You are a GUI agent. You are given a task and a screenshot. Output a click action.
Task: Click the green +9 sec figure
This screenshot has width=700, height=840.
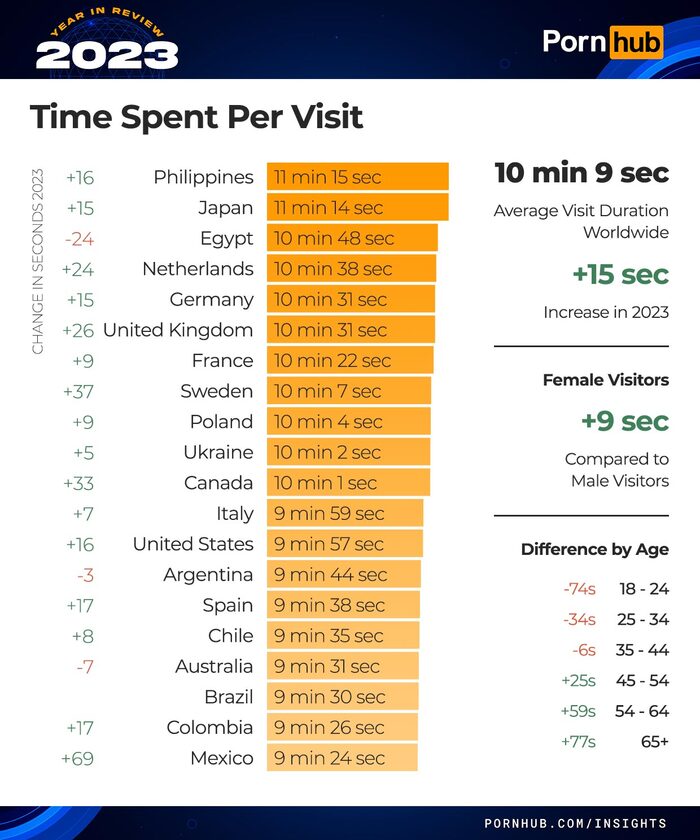pos(624,421)
